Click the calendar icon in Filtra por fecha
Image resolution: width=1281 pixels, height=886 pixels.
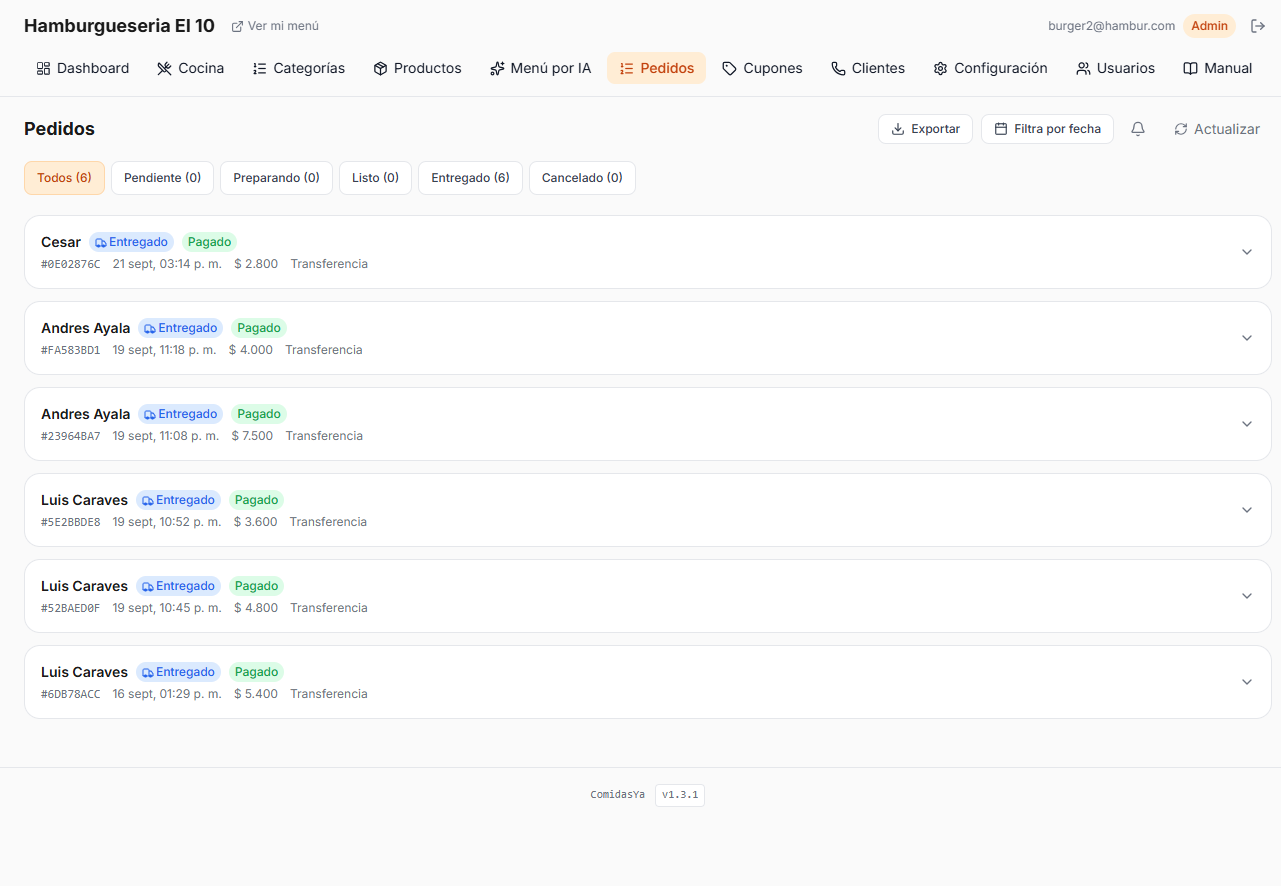point(1001,129)
